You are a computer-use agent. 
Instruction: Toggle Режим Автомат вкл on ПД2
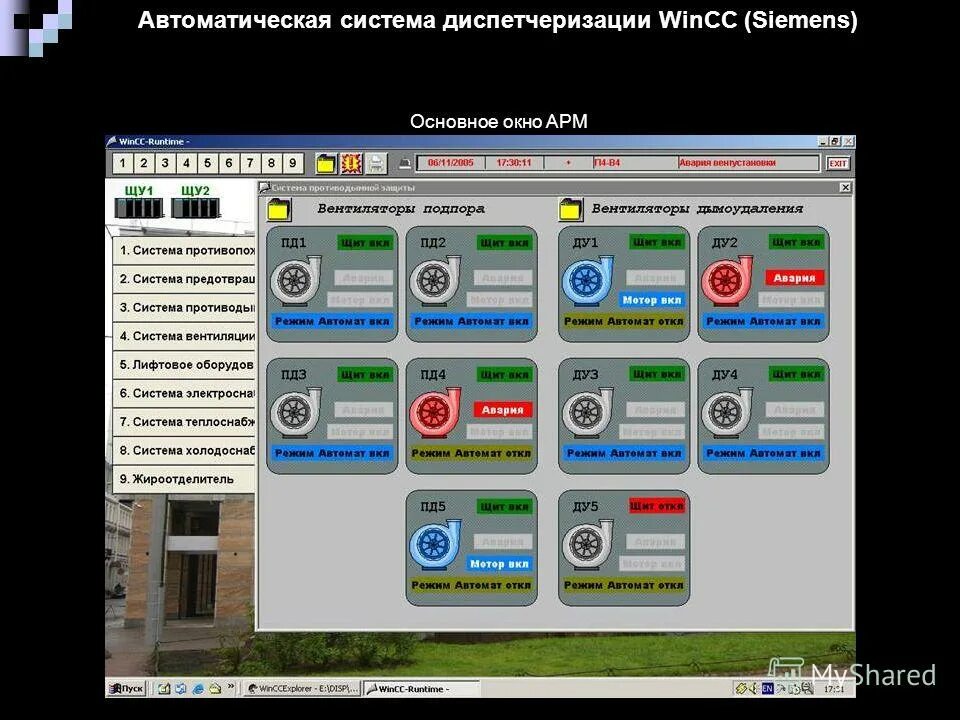(470, 322)
